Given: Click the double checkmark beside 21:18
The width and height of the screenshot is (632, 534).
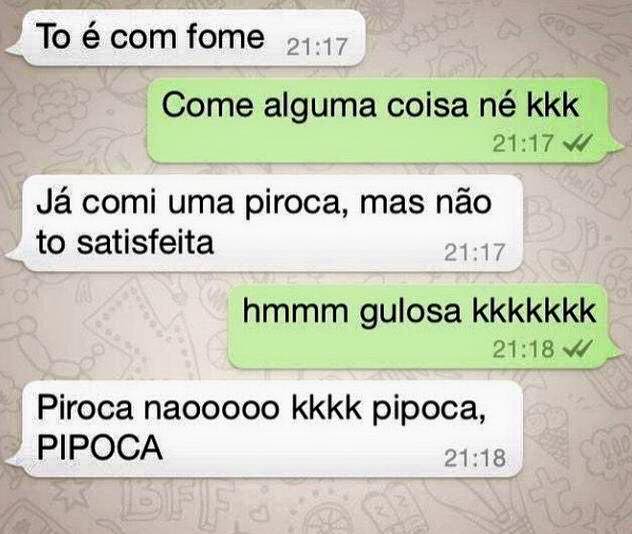Looking at the screenshot, I should (x=579, y=348).
